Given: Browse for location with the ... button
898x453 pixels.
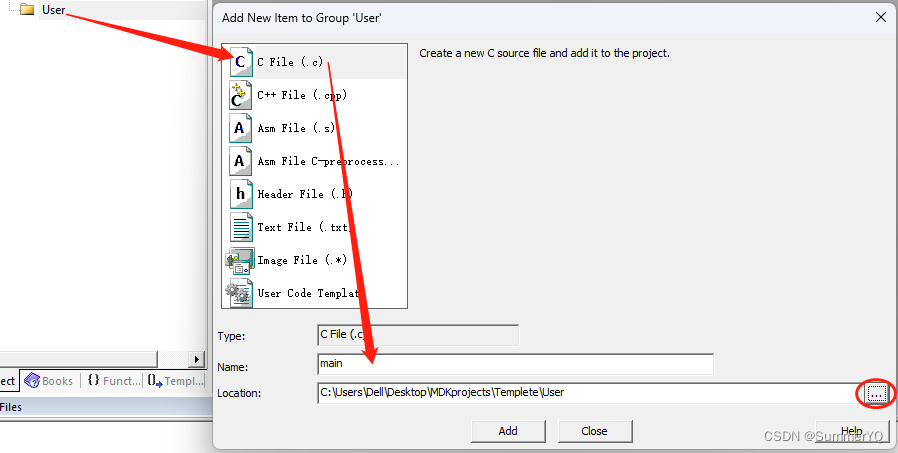Looking at the screenshot, I should point(877,393).
